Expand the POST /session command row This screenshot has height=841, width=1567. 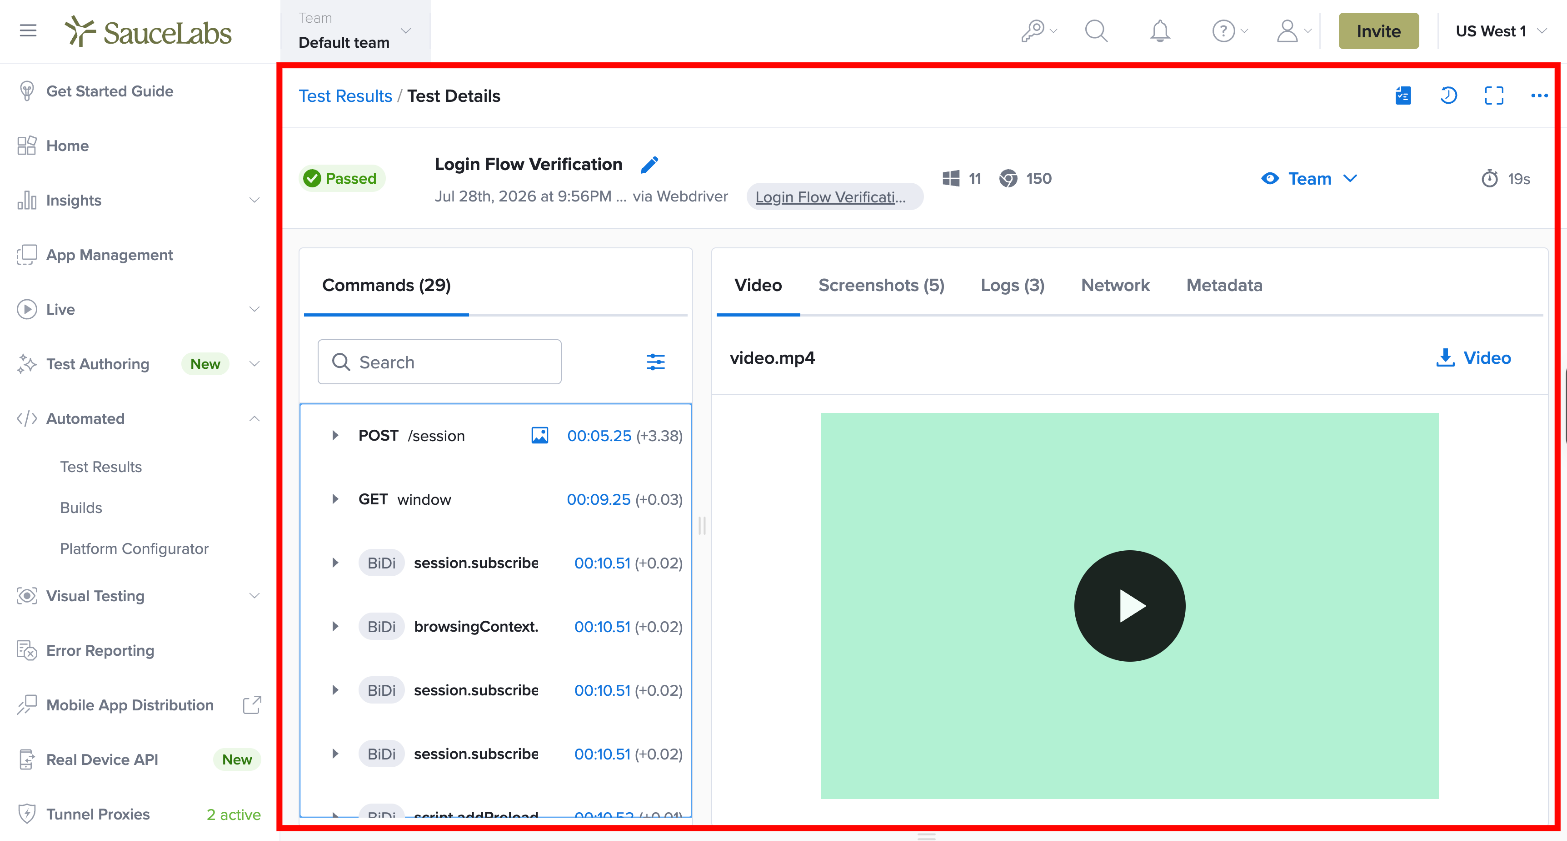[335, 436]
